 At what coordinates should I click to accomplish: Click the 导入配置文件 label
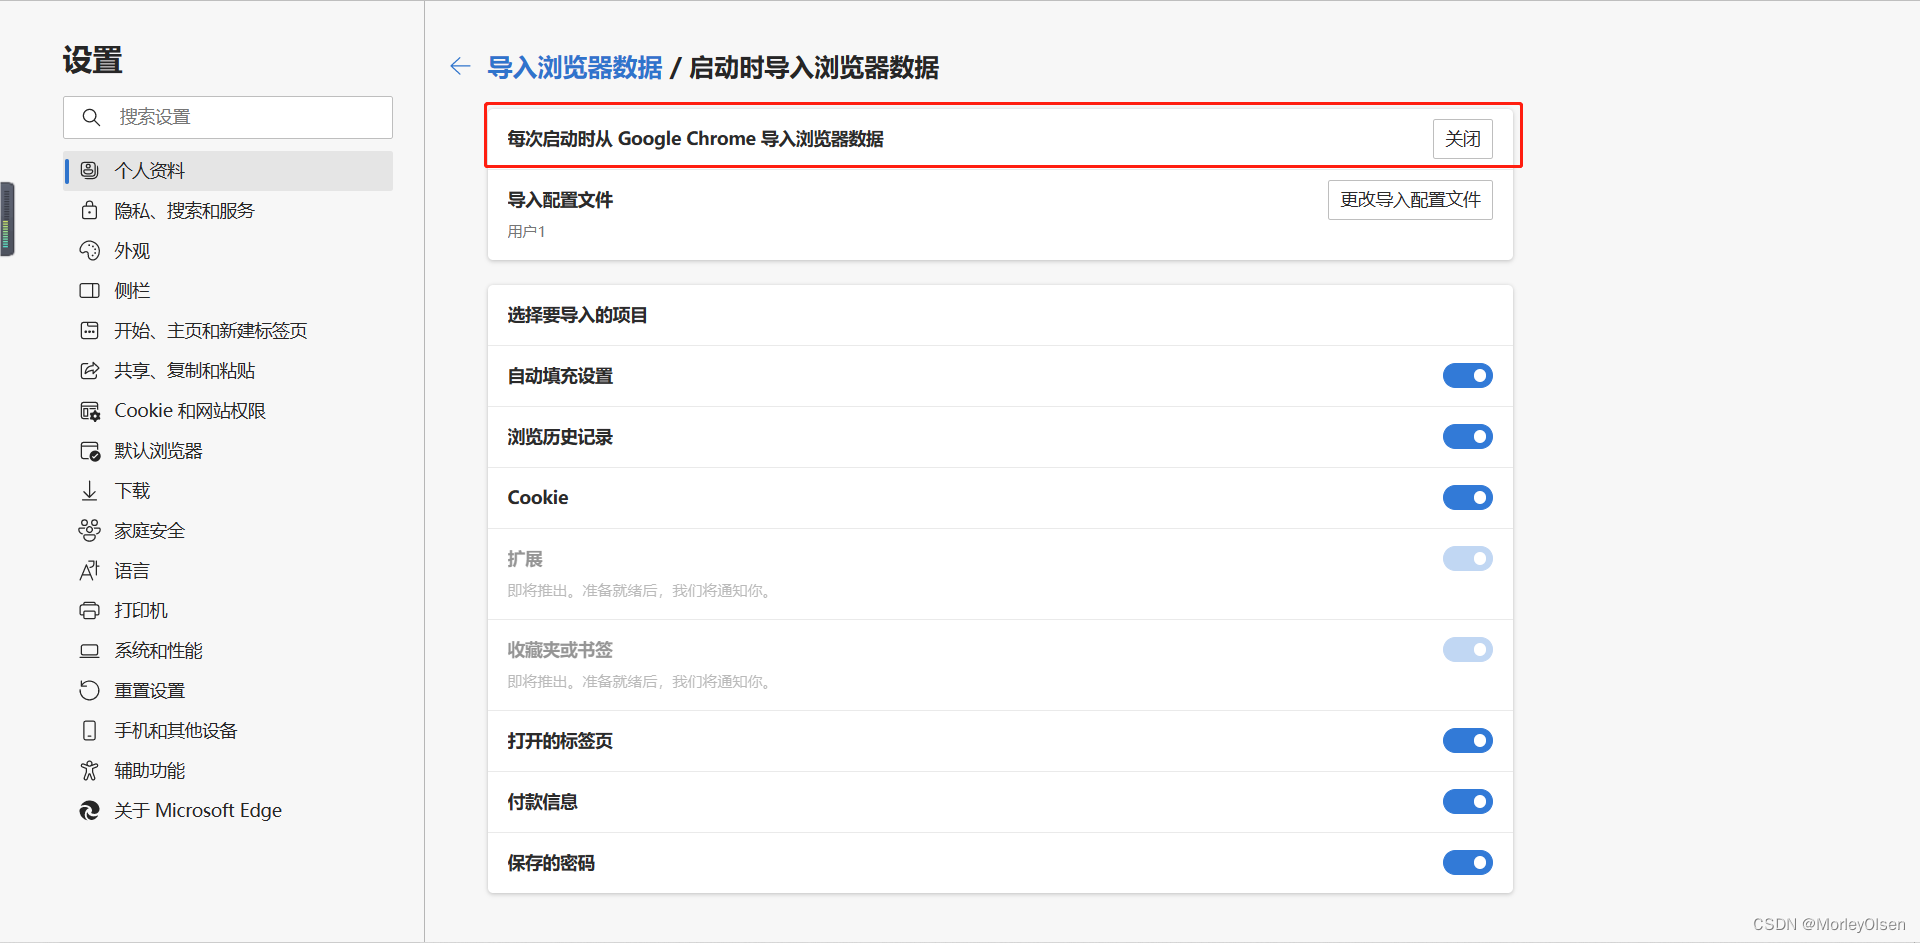click(560, 200)
